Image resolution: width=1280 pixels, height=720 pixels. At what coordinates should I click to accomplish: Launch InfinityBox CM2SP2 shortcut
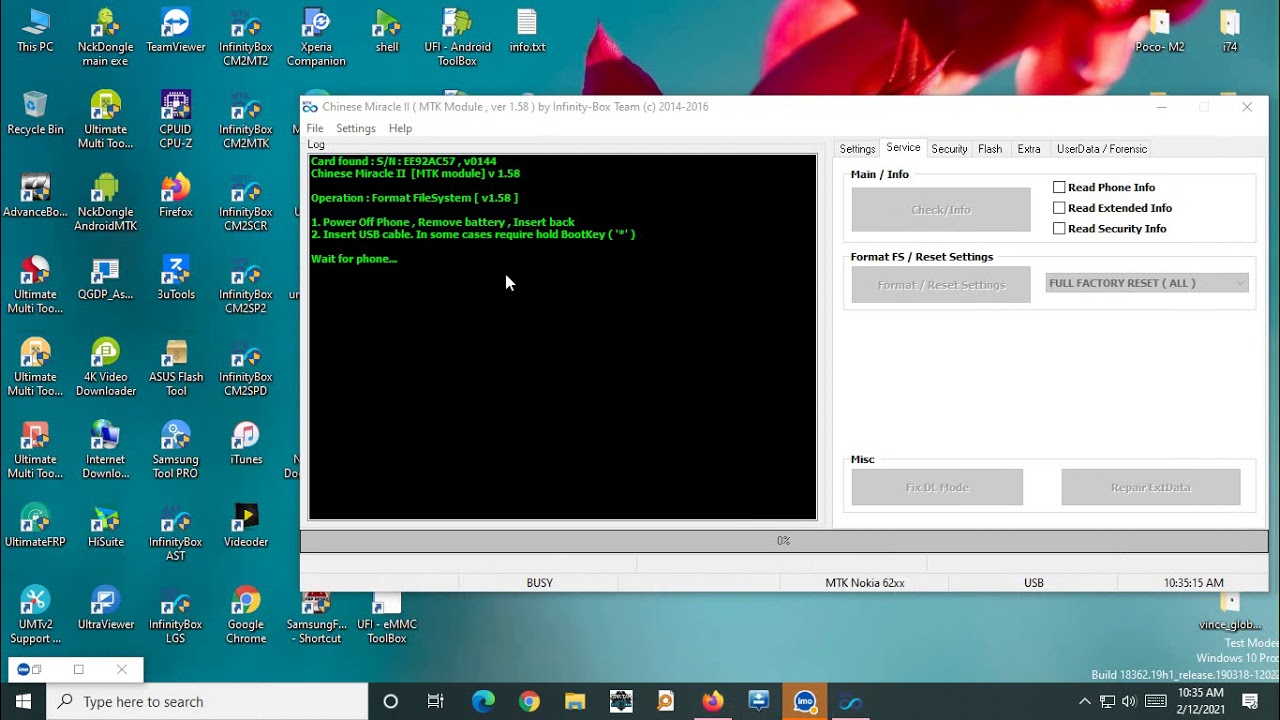point(246,285)
